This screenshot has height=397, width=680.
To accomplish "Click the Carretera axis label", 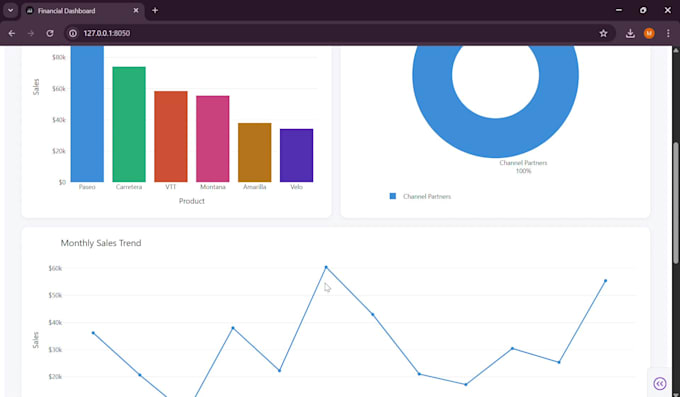I will [129, 187].
